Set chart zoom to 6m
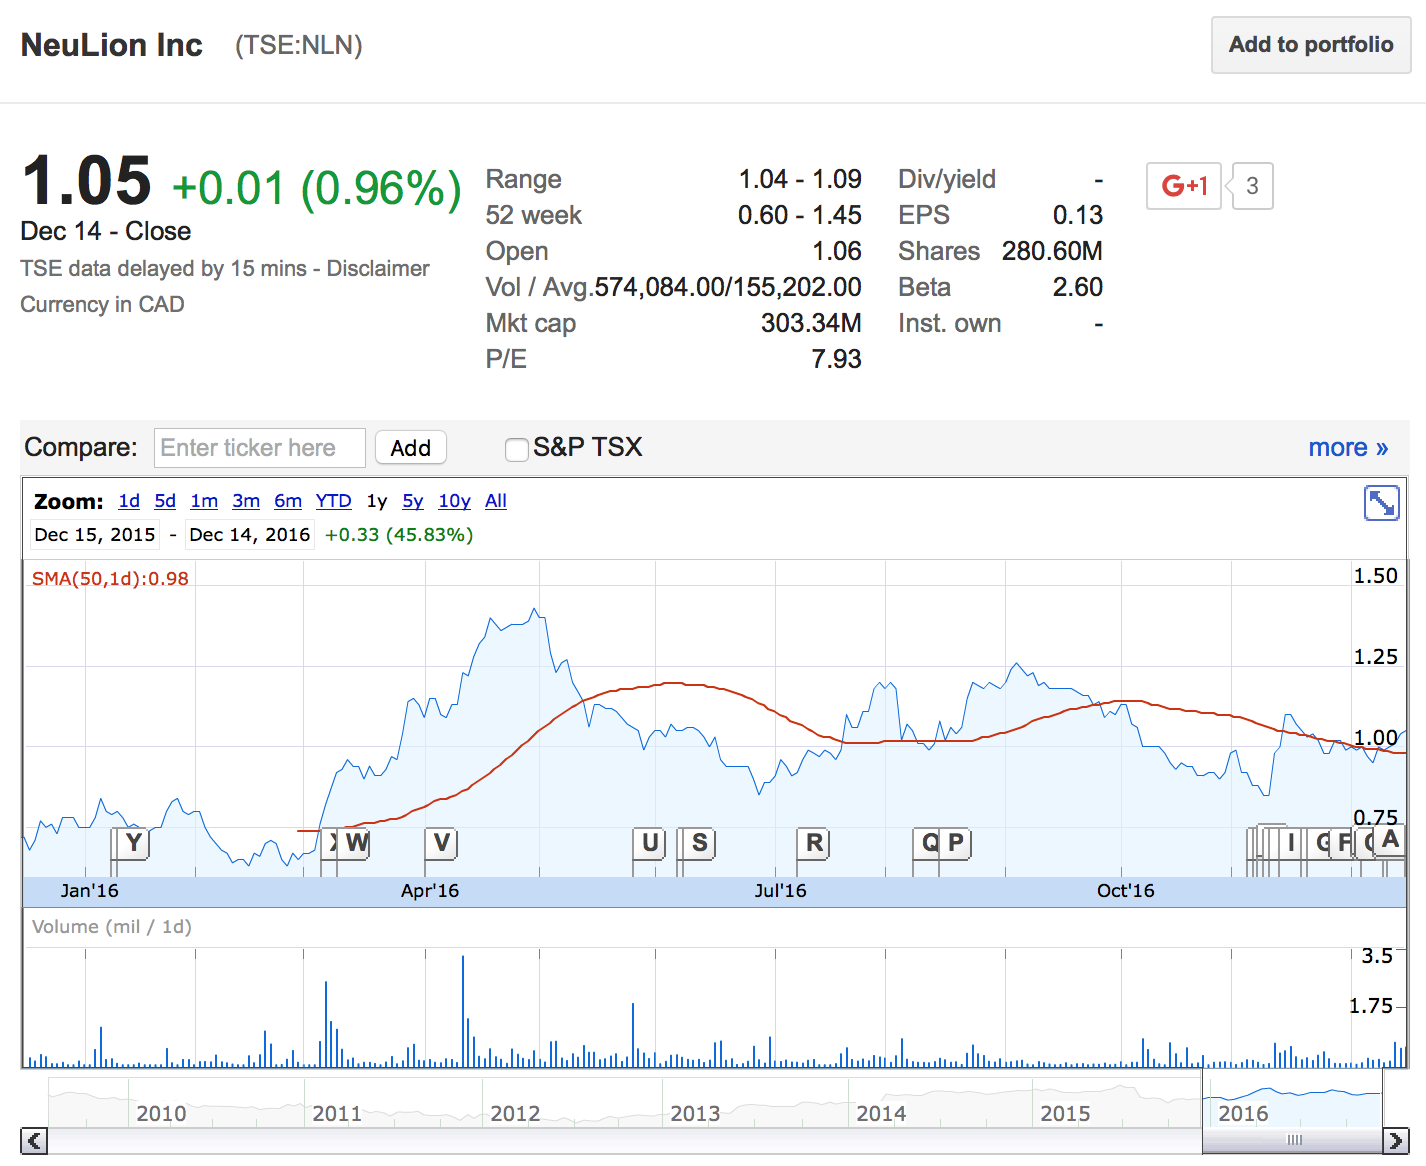Image resolution: width=1426 pixels, height=1166 pixels. click(x=288, y=501)
